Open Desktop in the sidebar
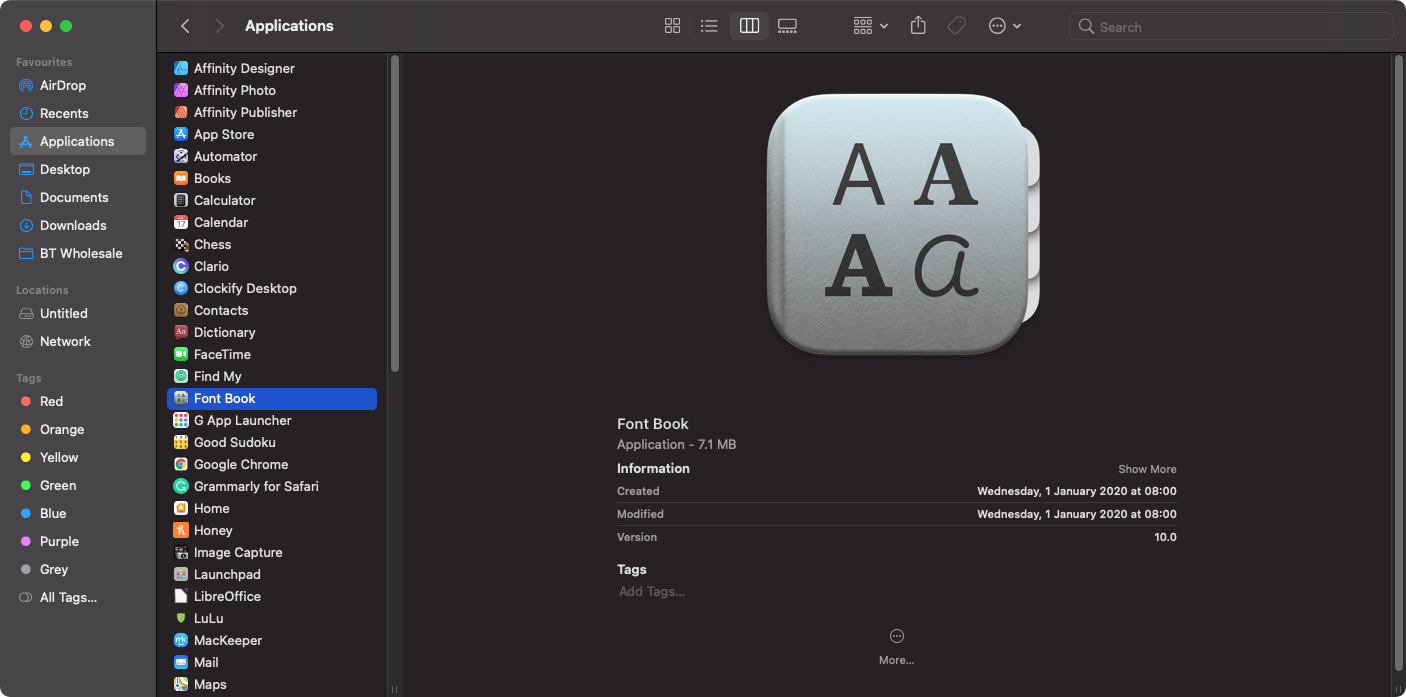Viewport: 1406px width, 697px height. click(78, 169)
